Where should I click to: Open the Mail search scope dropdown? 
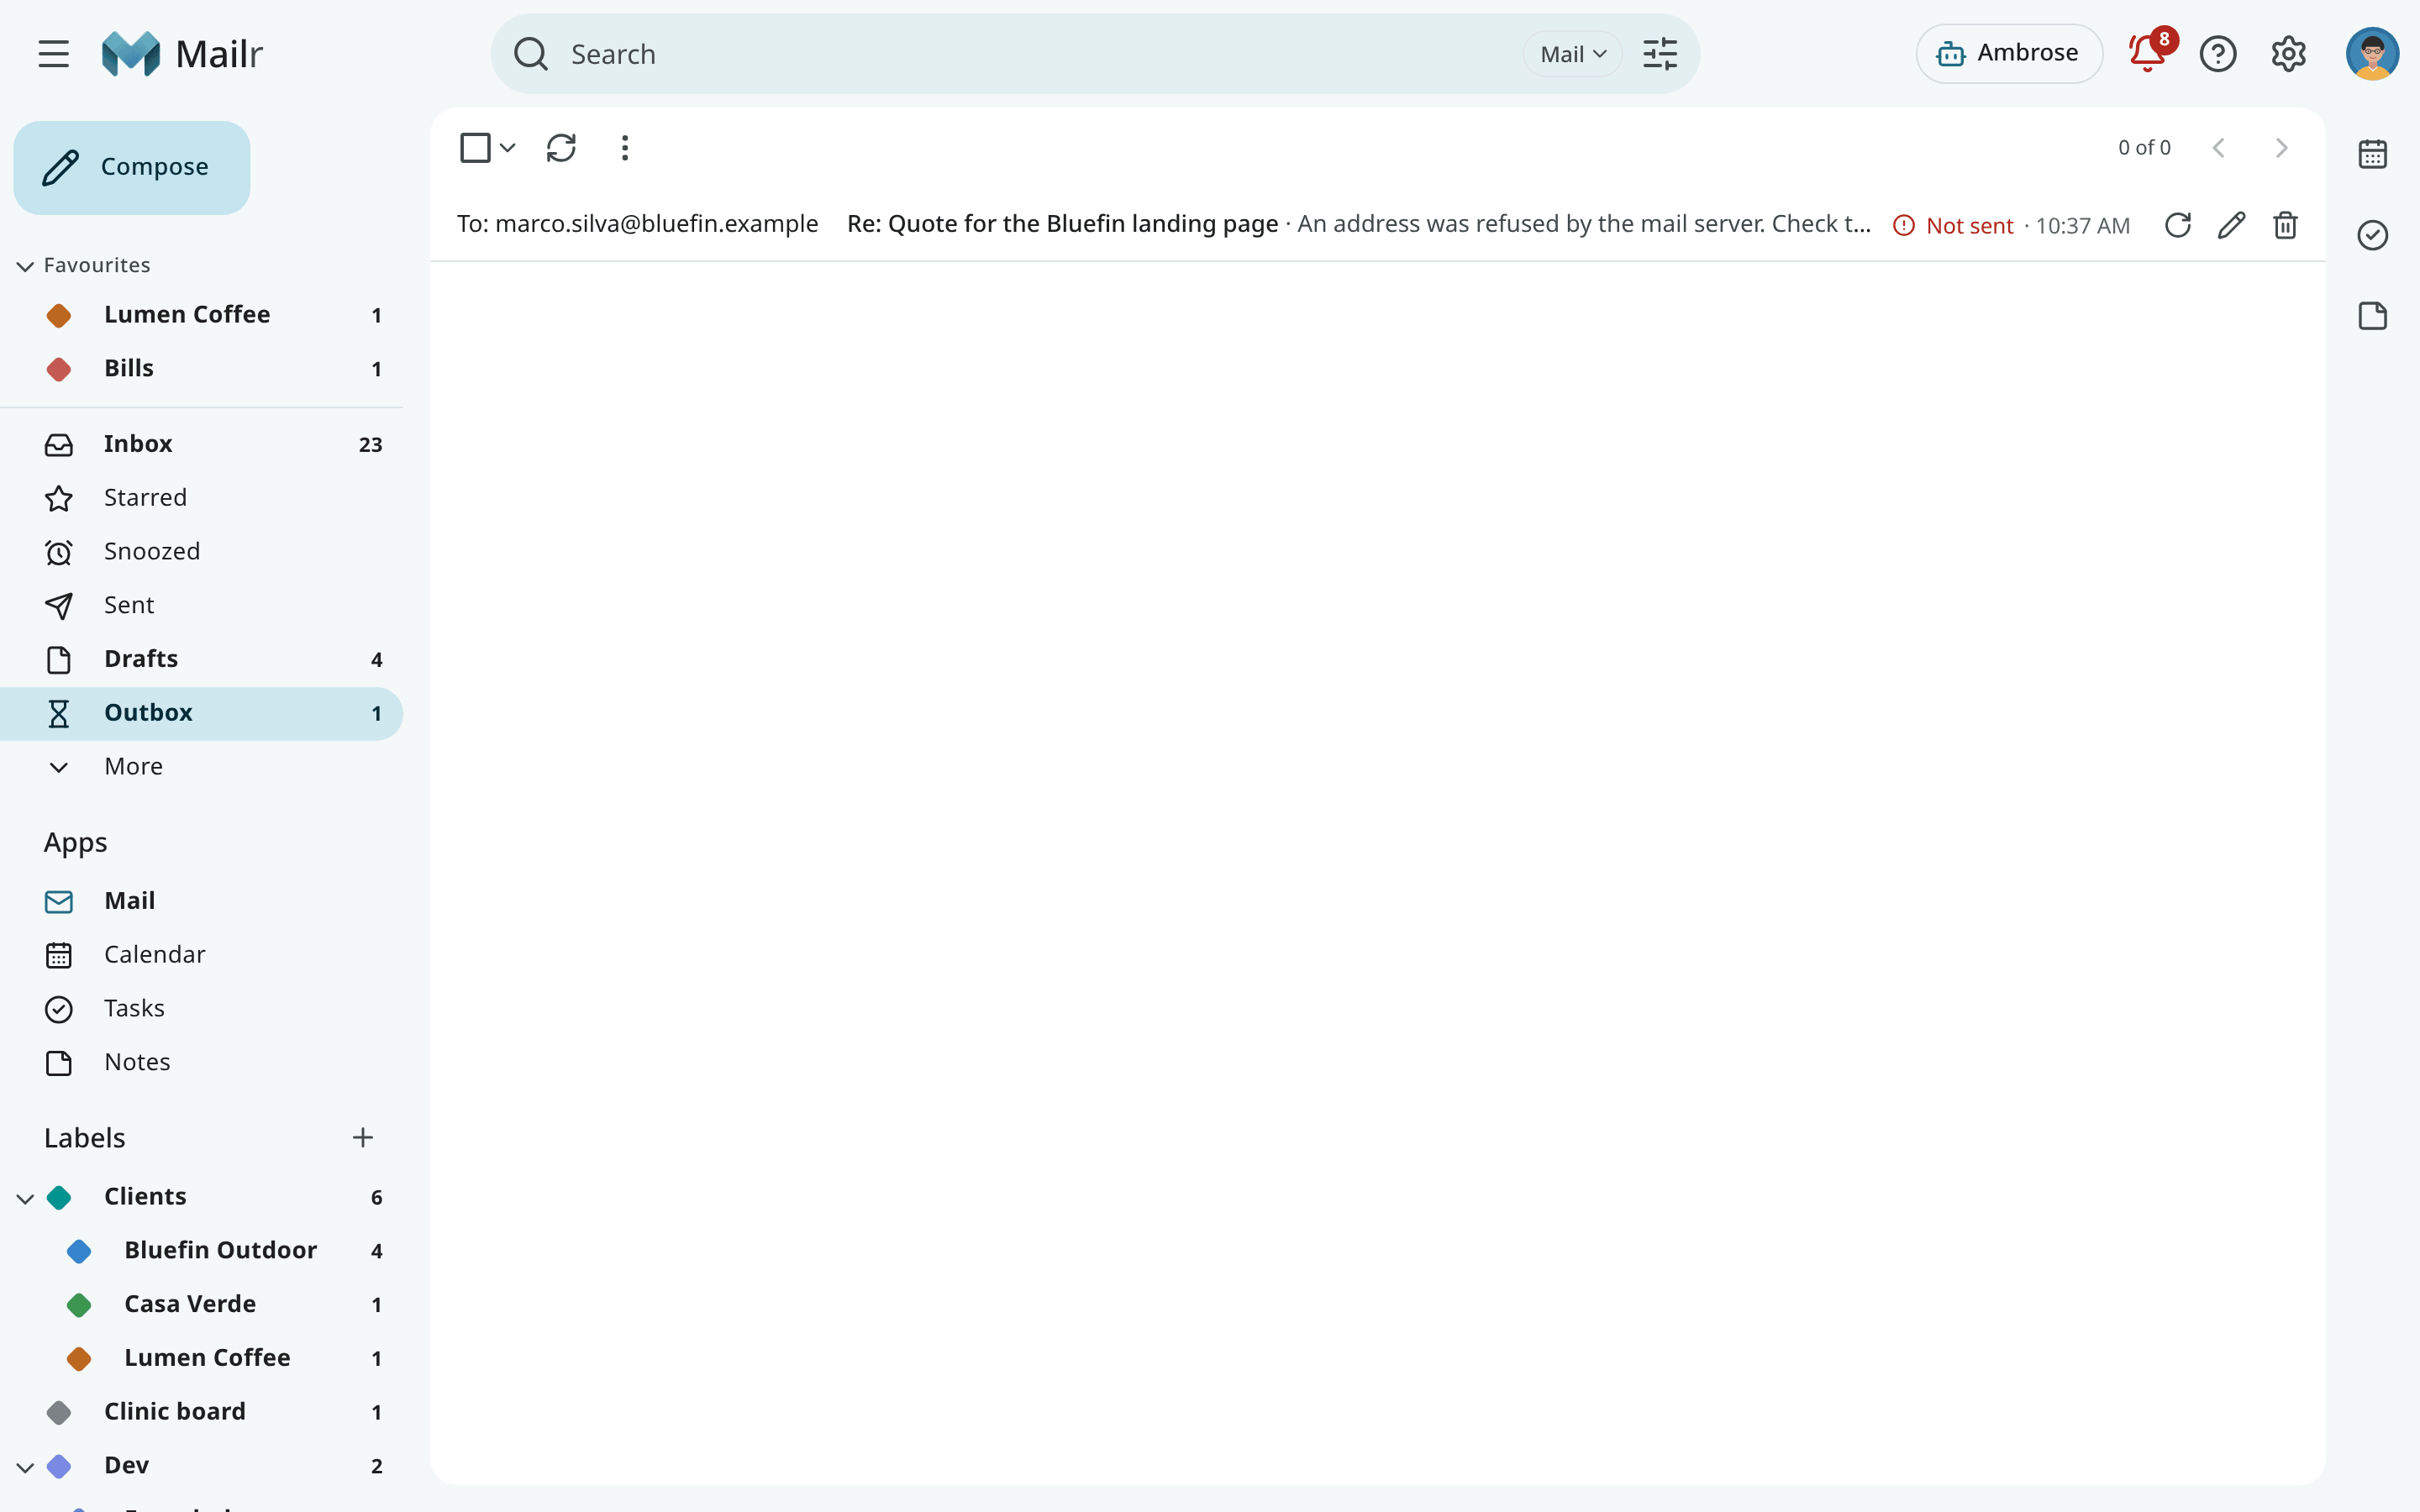pos(1573,54)
